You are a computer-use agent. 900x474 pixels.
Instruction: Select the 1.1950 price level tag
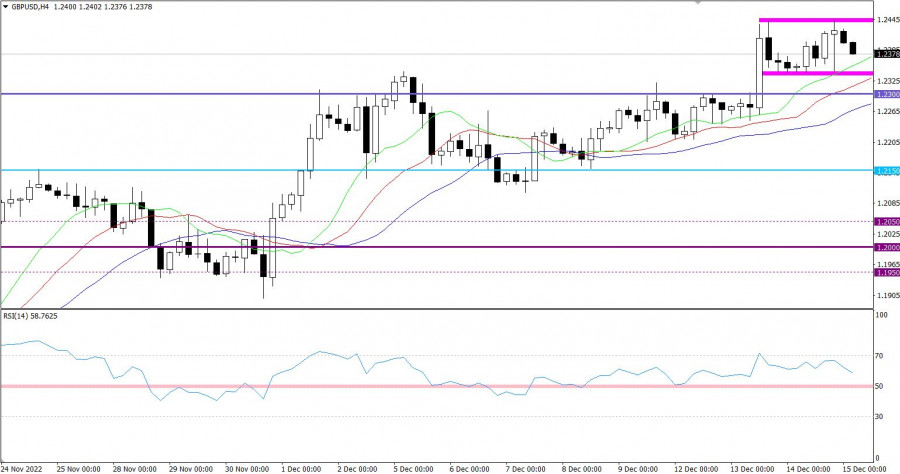click(886, 272)
